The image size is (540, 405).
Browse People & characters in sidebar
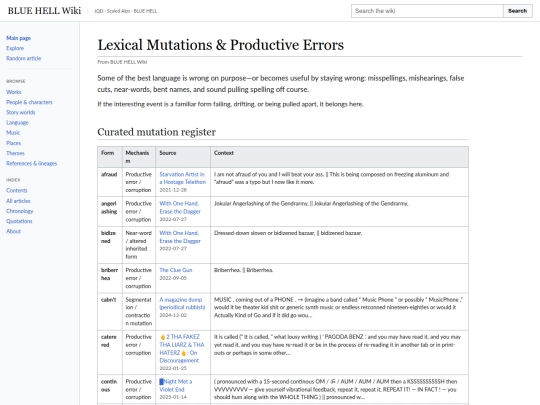tap(29, 102)
